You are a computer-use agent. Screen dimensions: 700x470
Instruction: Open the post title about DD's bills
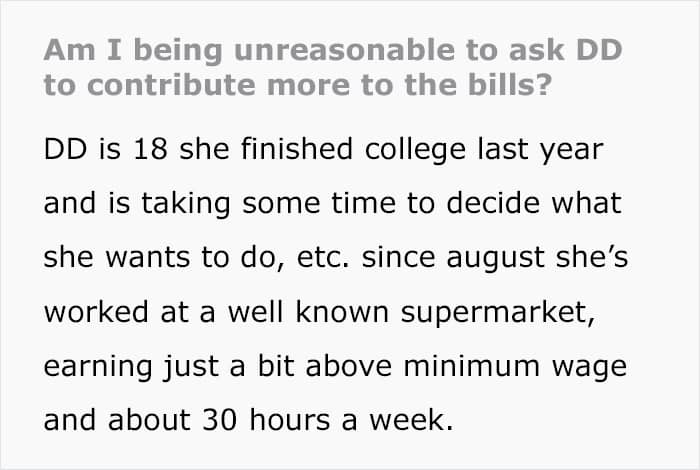click(x=333, y=67)
